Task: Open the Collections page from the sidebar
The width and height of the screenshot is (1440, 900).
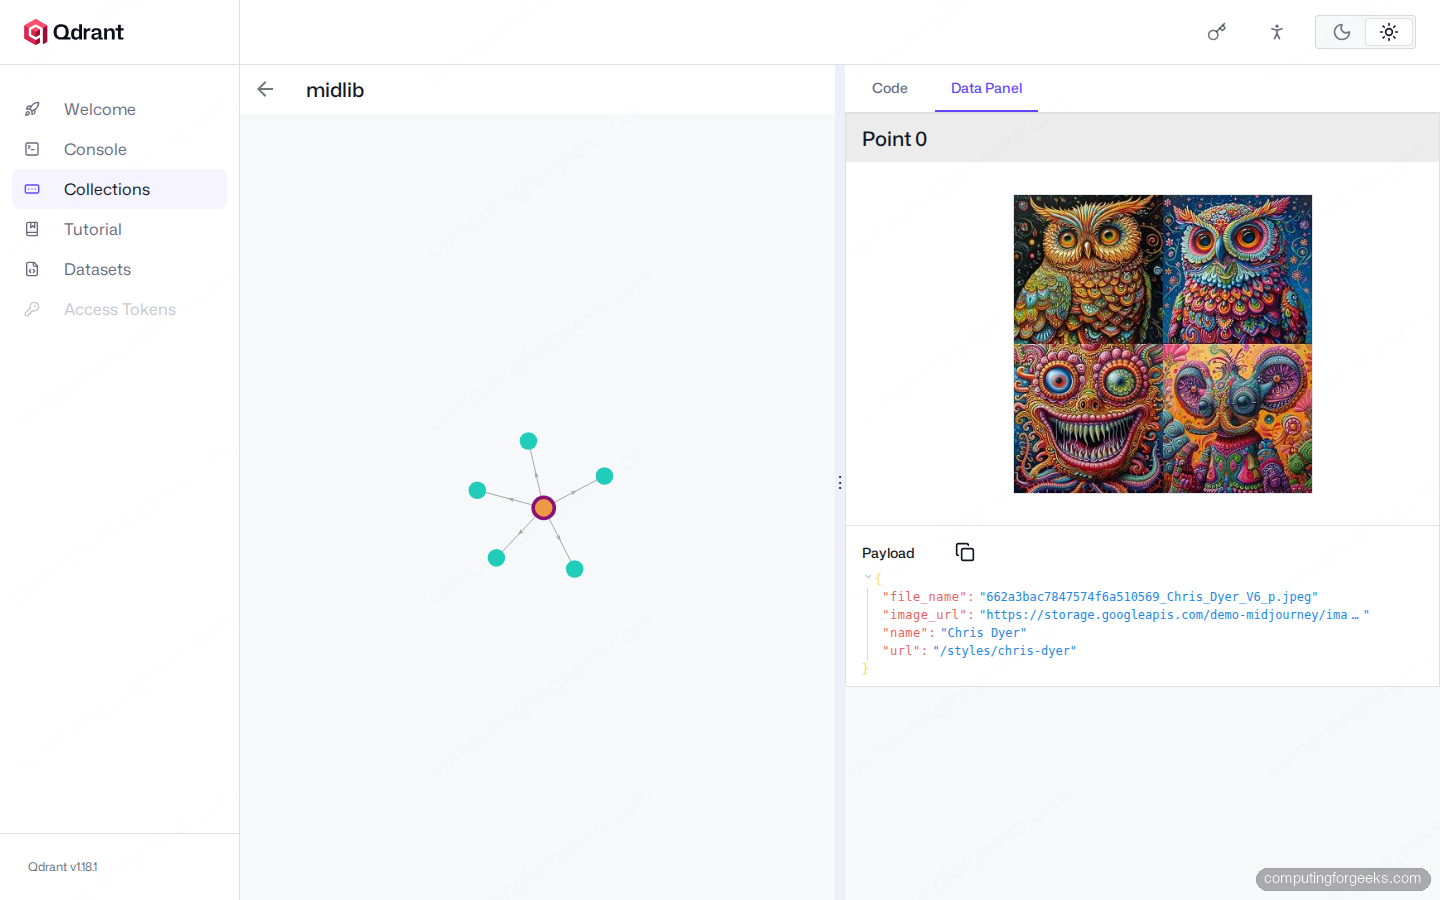Action: click(119, 189)
